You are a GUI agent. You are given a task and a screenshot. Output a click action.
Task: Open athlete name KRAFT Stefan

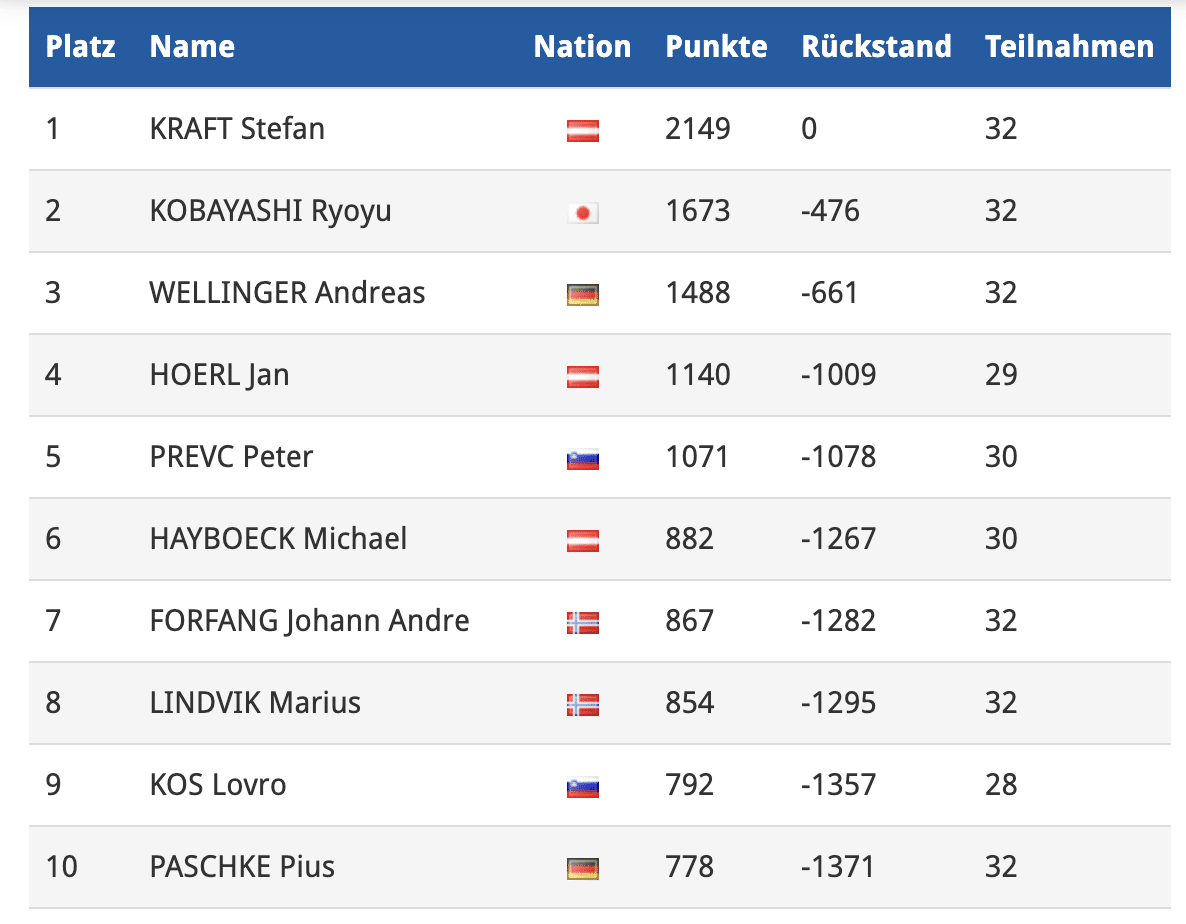[x=237, y=129]
